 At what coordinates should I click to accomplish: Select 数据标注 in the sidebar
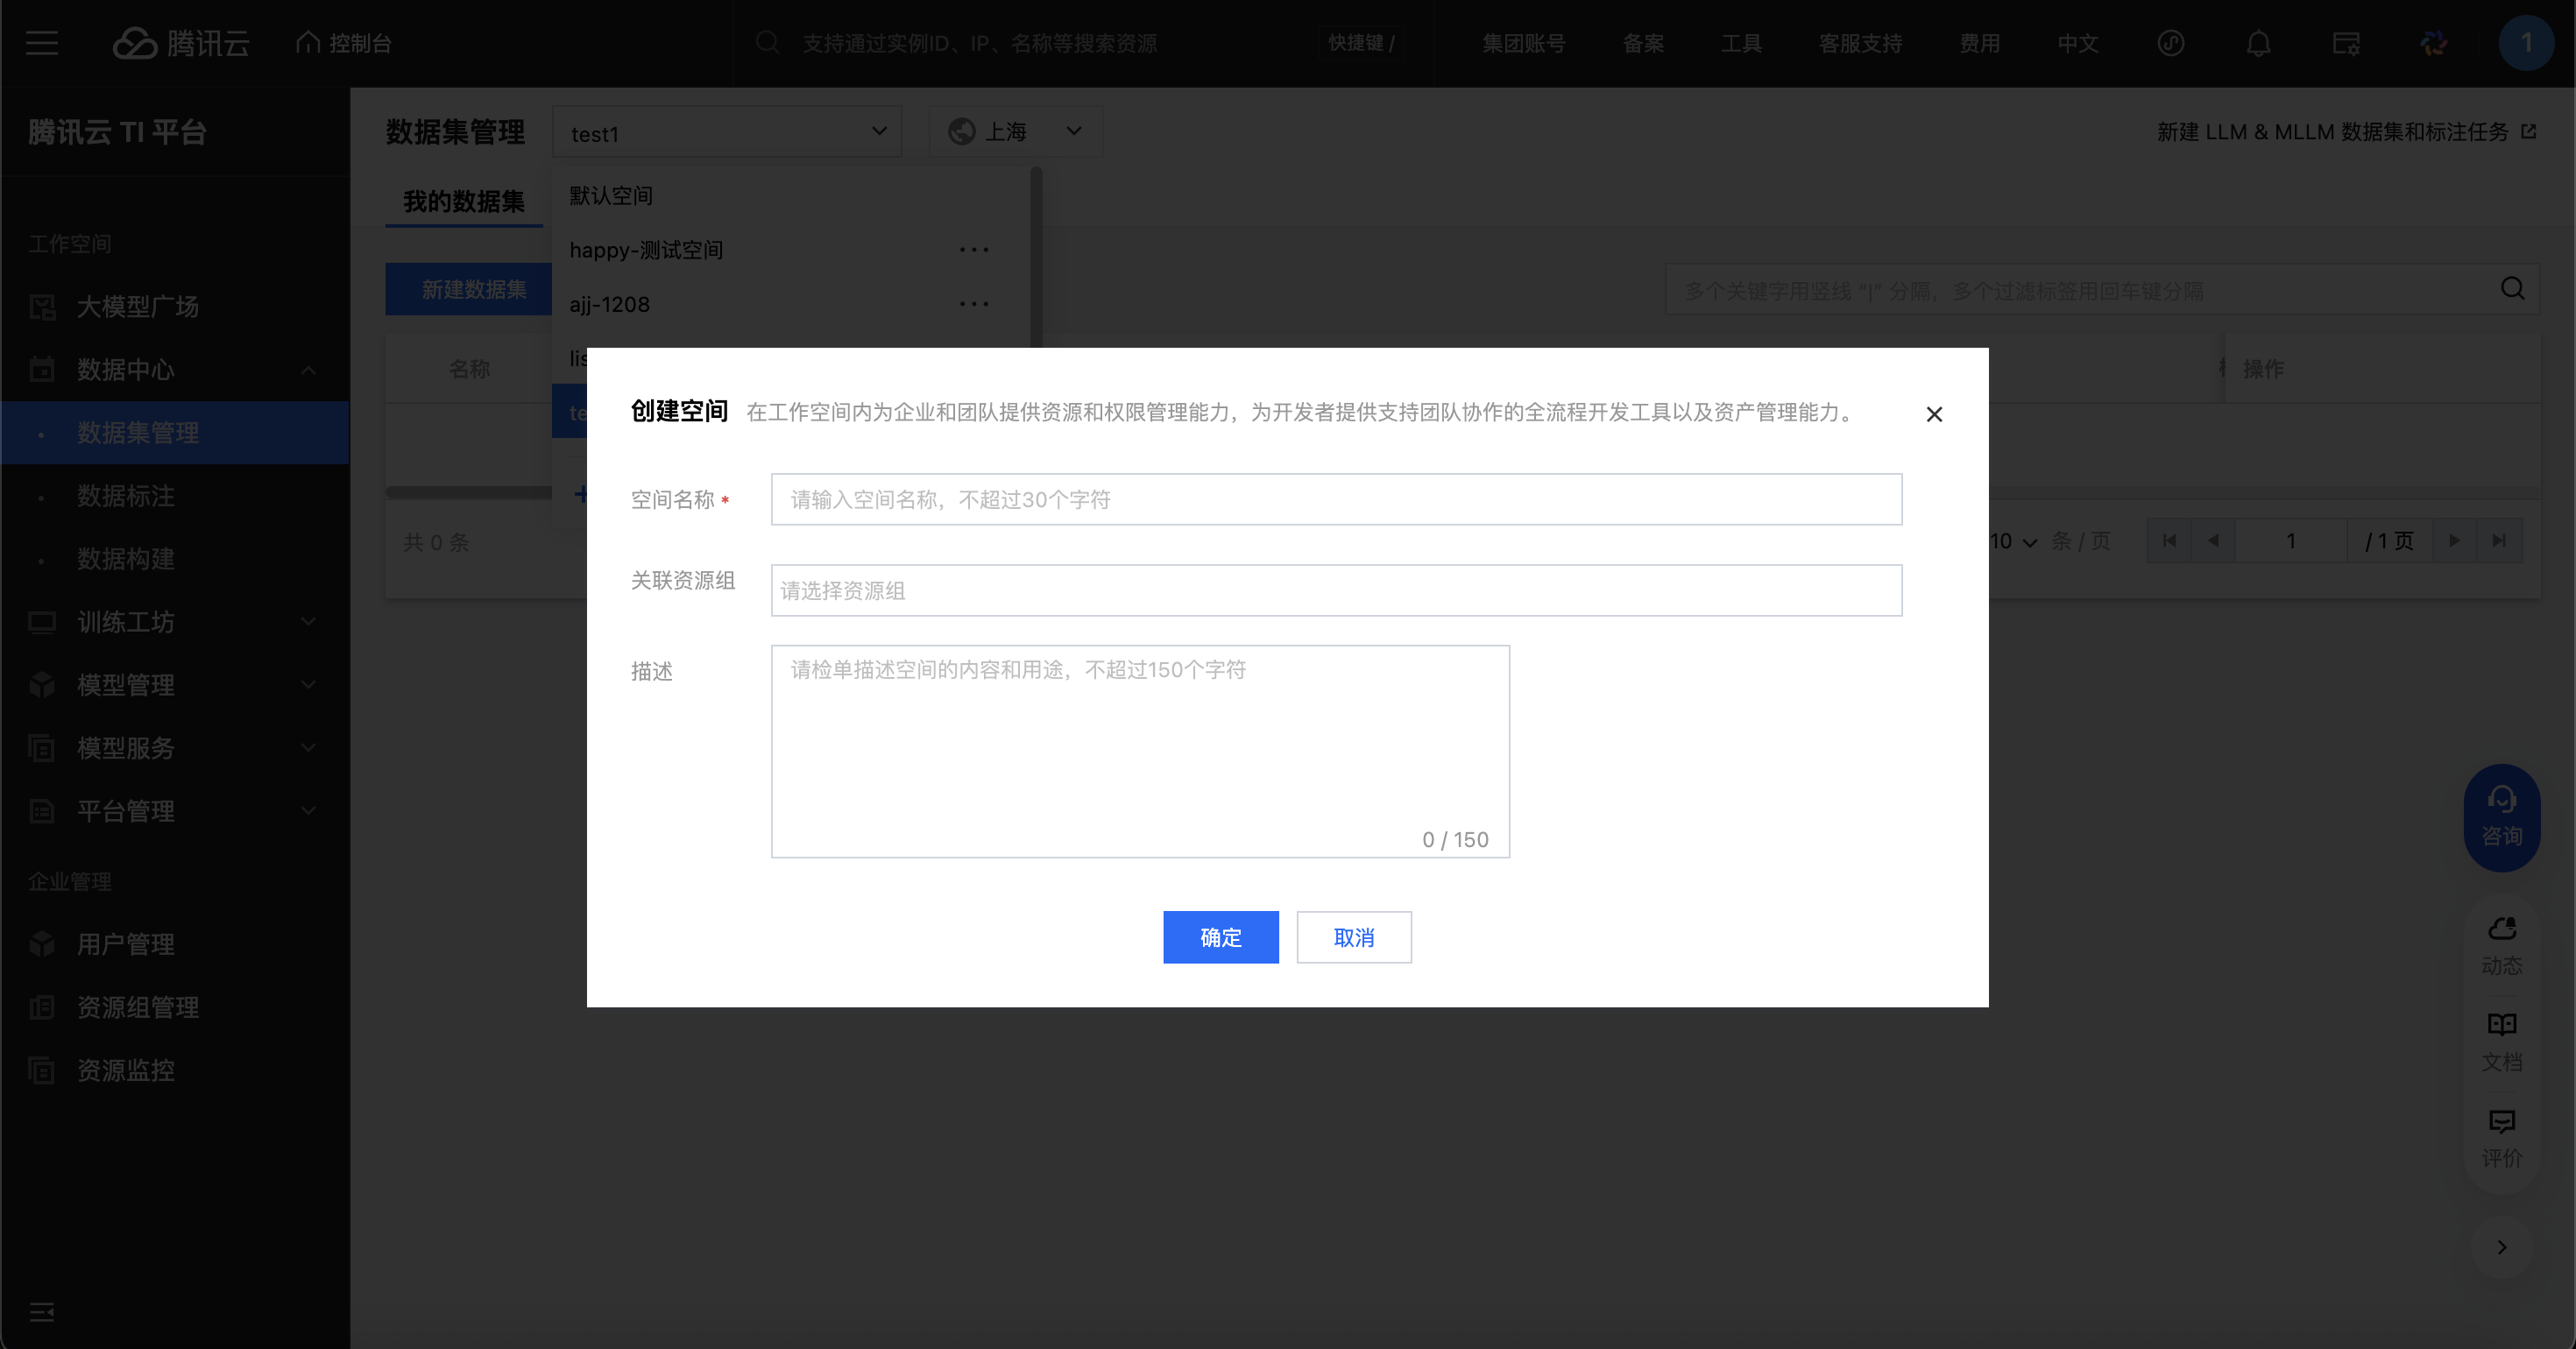click(126, 496)
